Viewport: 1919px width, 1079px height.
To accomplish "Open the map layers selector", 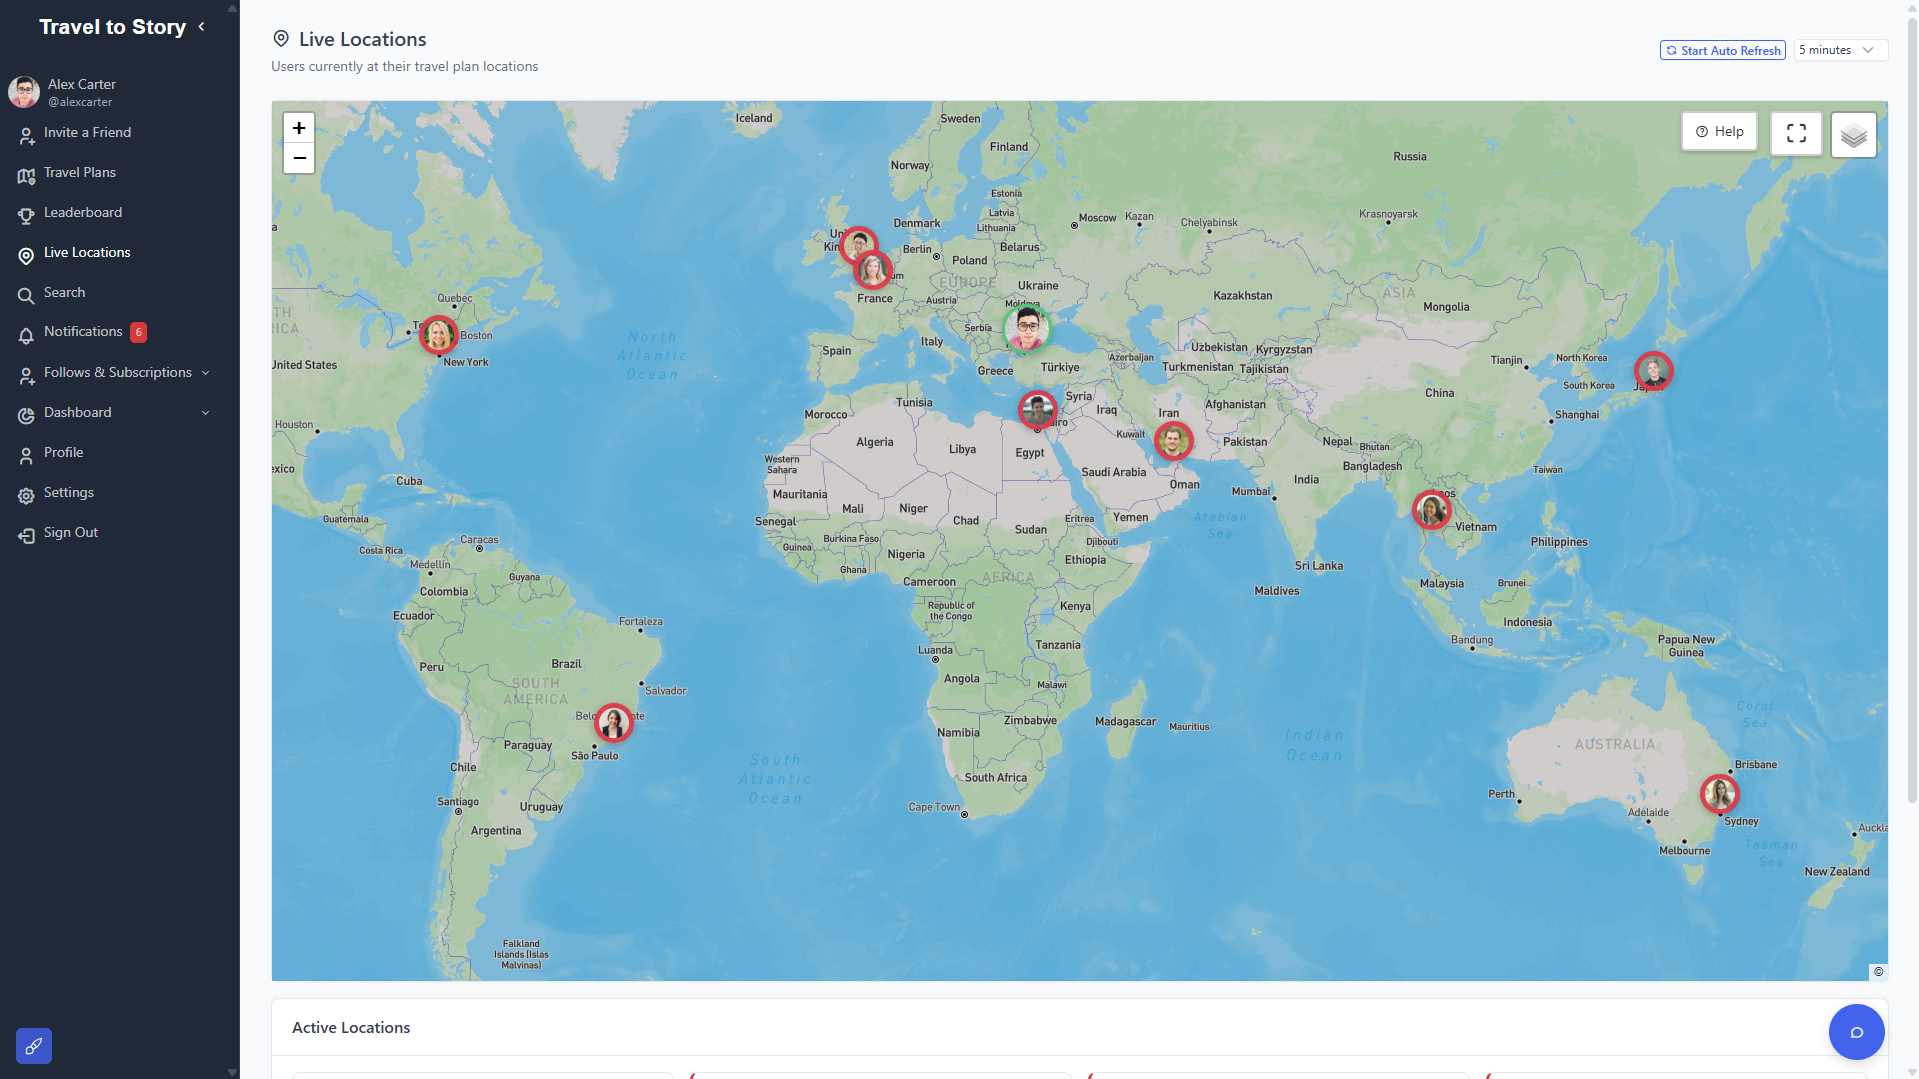I will tap(1853, 134).
